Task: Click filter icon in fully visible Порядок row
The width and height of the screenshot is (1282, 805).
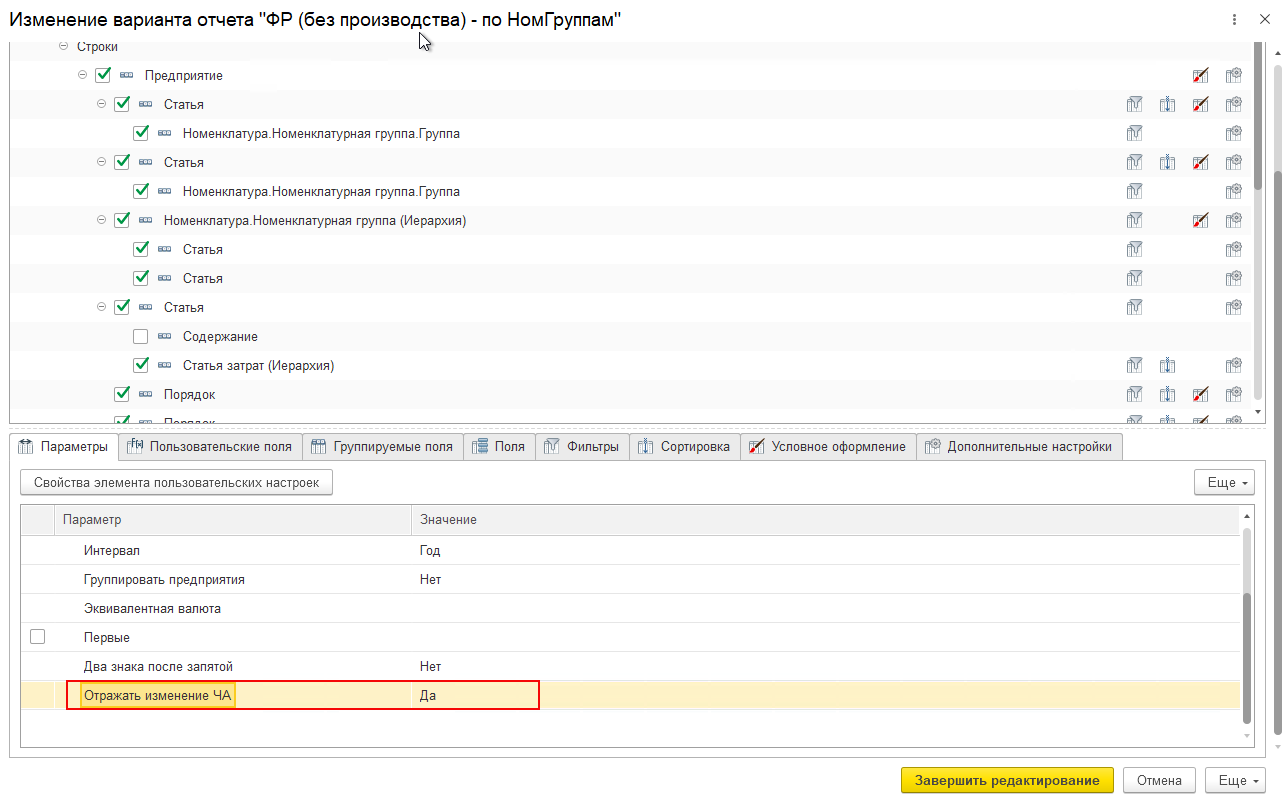Action: [1135, 394]
